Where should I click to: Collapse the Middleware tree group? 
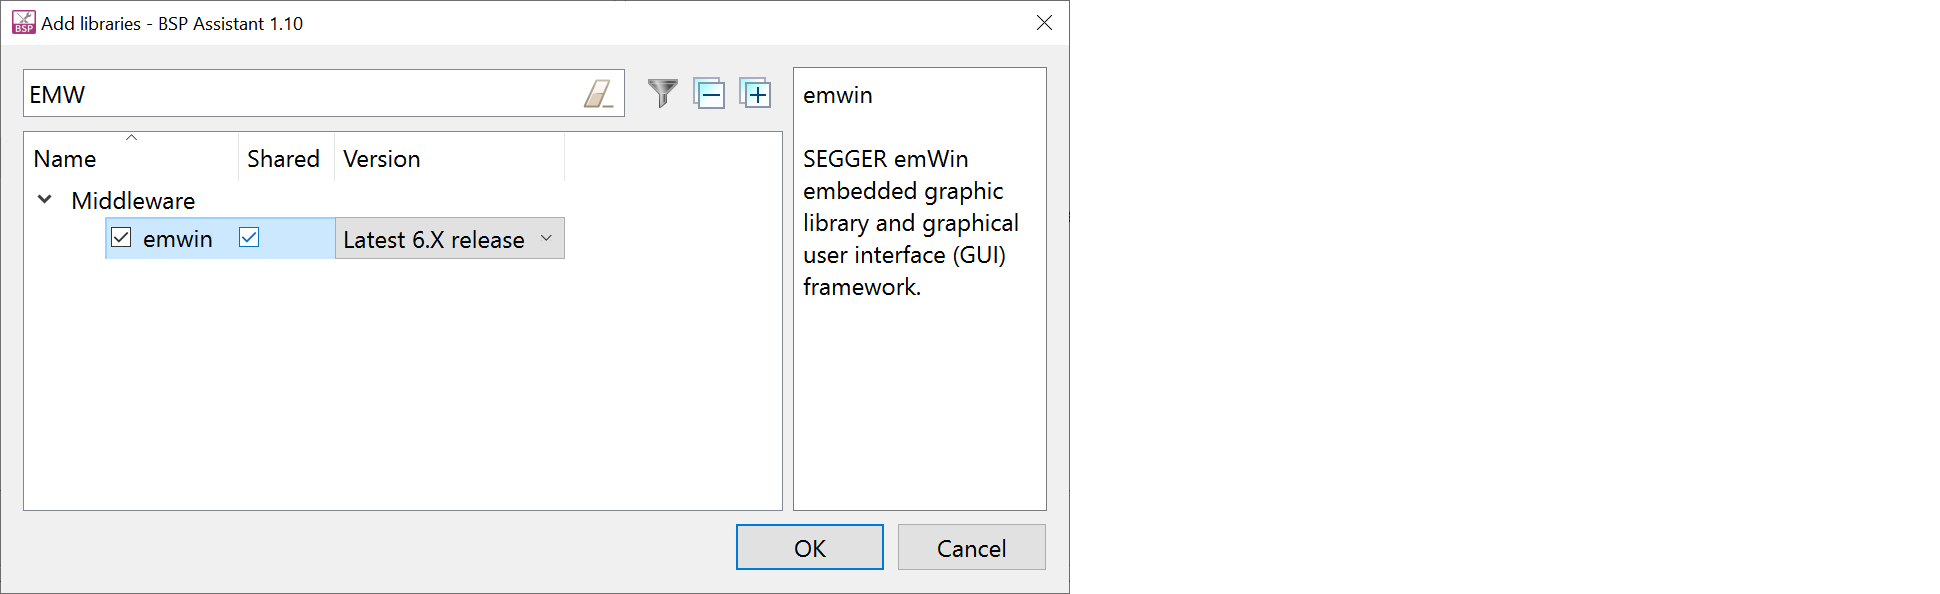coord(45,200)
